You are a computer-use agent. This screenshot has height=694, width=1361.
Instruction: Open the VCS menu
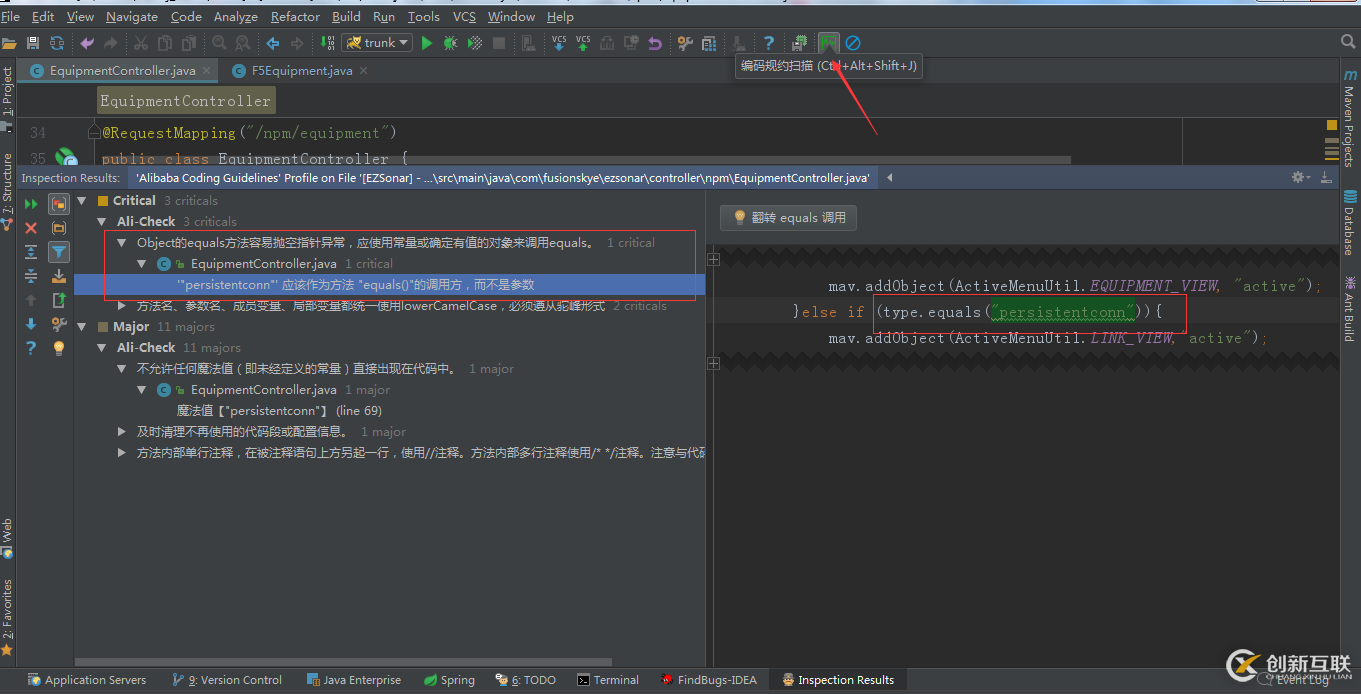(x=464, y=17)
